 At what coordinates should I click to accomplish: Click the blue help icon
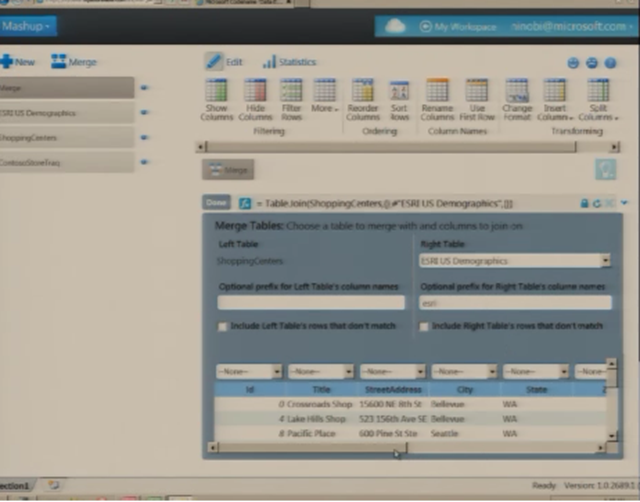pyautogui.click(x=610, y=63)
